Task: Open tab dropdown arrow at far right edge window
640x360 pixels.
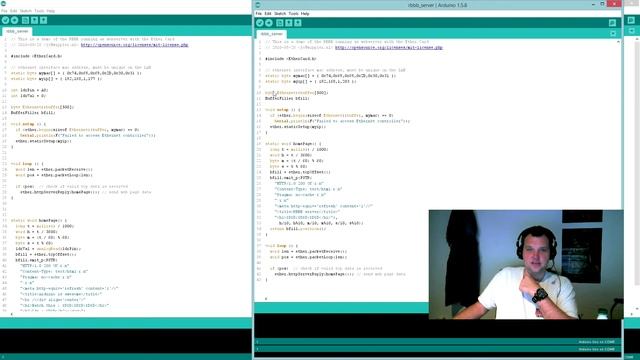Action: pos(631,31)
